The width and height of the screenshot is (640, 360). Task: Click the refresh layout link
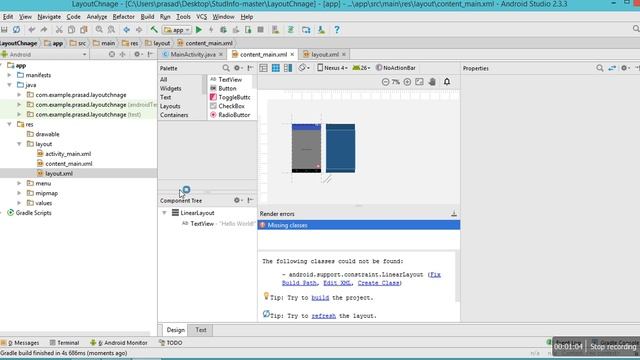pyautogui.click(x=324, y=316)
